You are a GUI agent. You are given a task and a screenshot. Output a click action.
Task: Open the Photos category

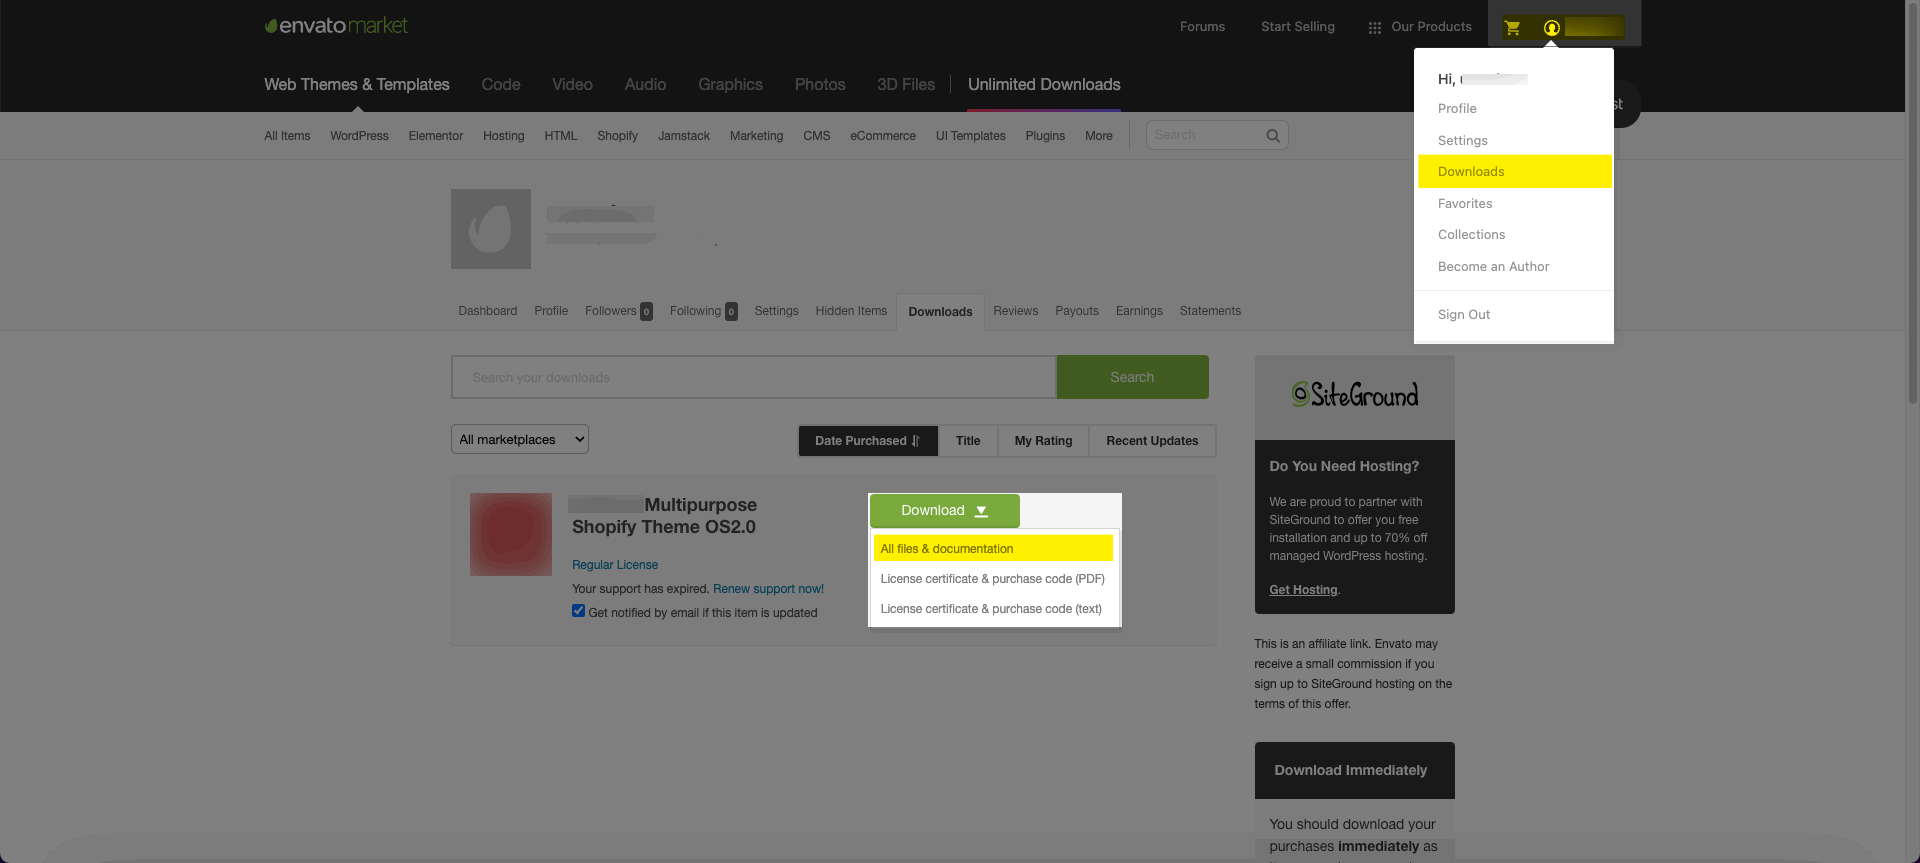click(820, 85)
